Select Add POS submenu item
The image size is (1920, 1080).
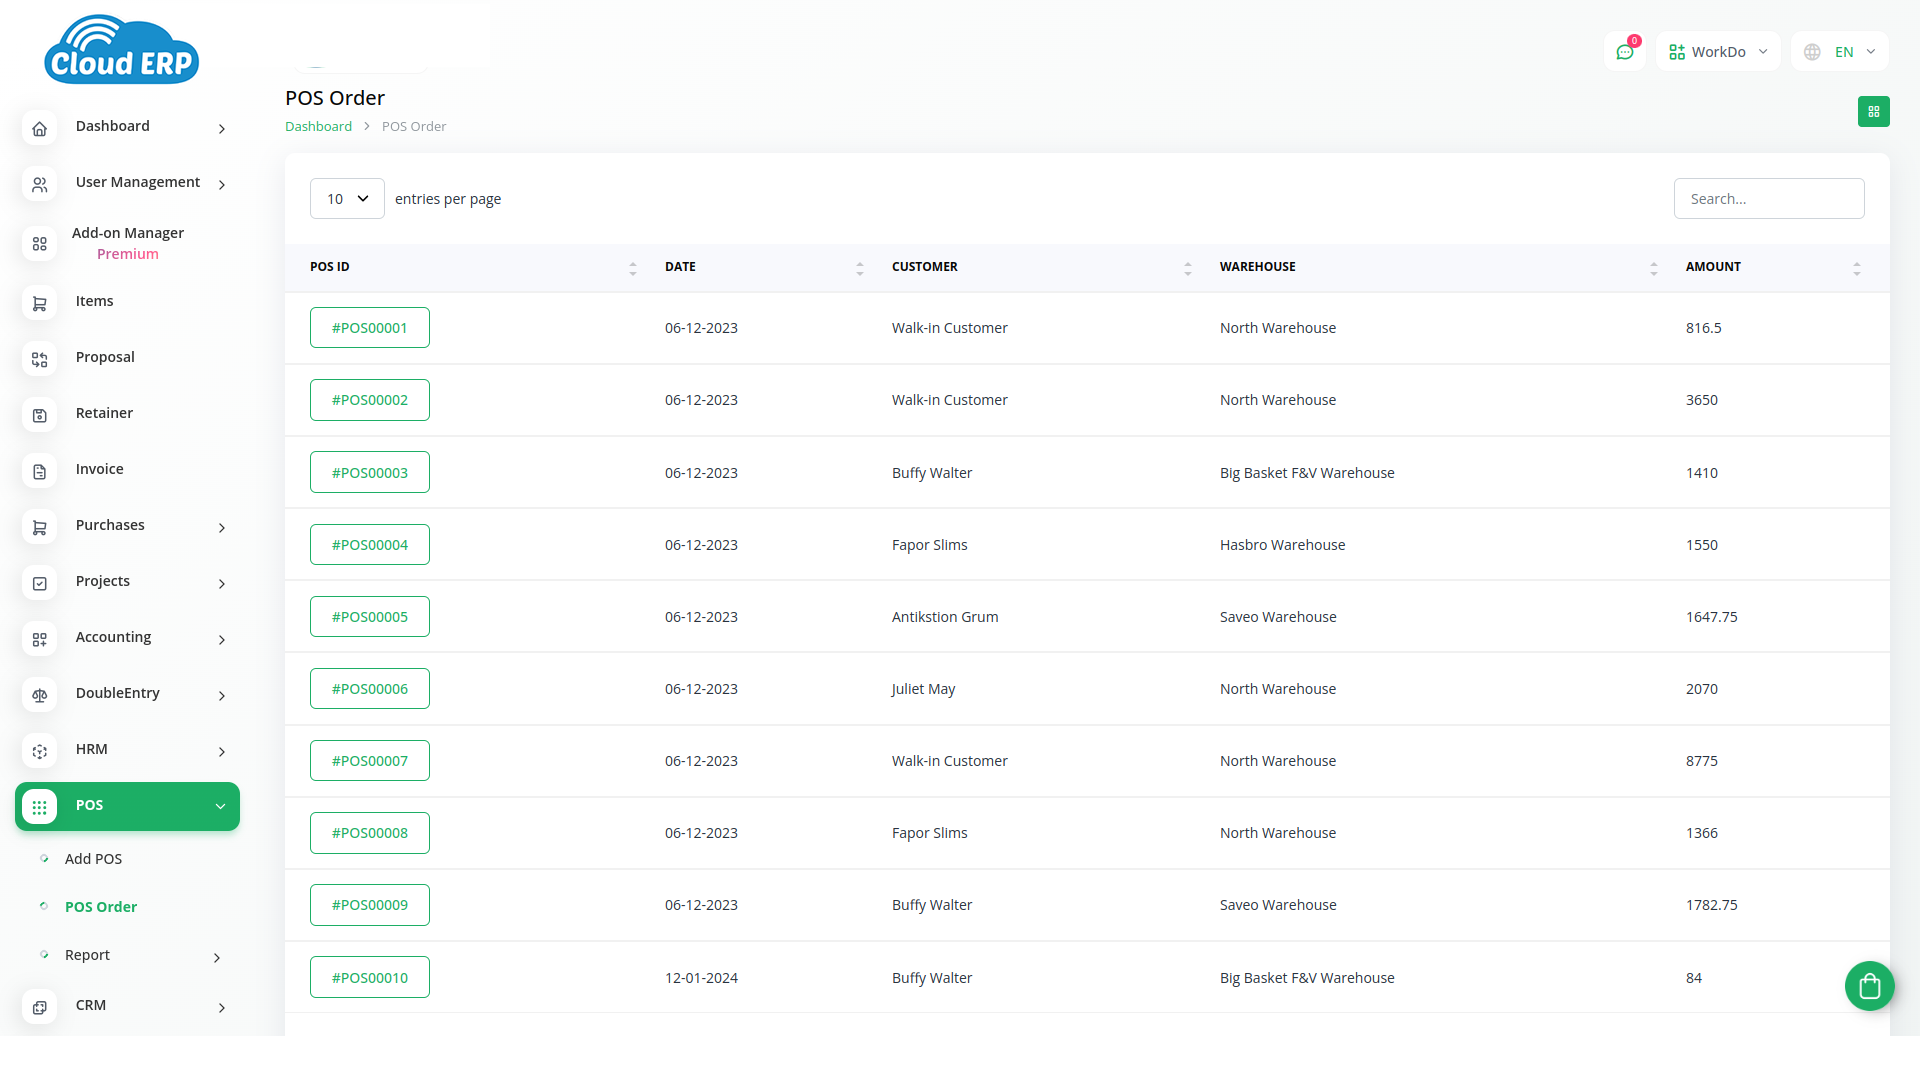tap(93, 859)
